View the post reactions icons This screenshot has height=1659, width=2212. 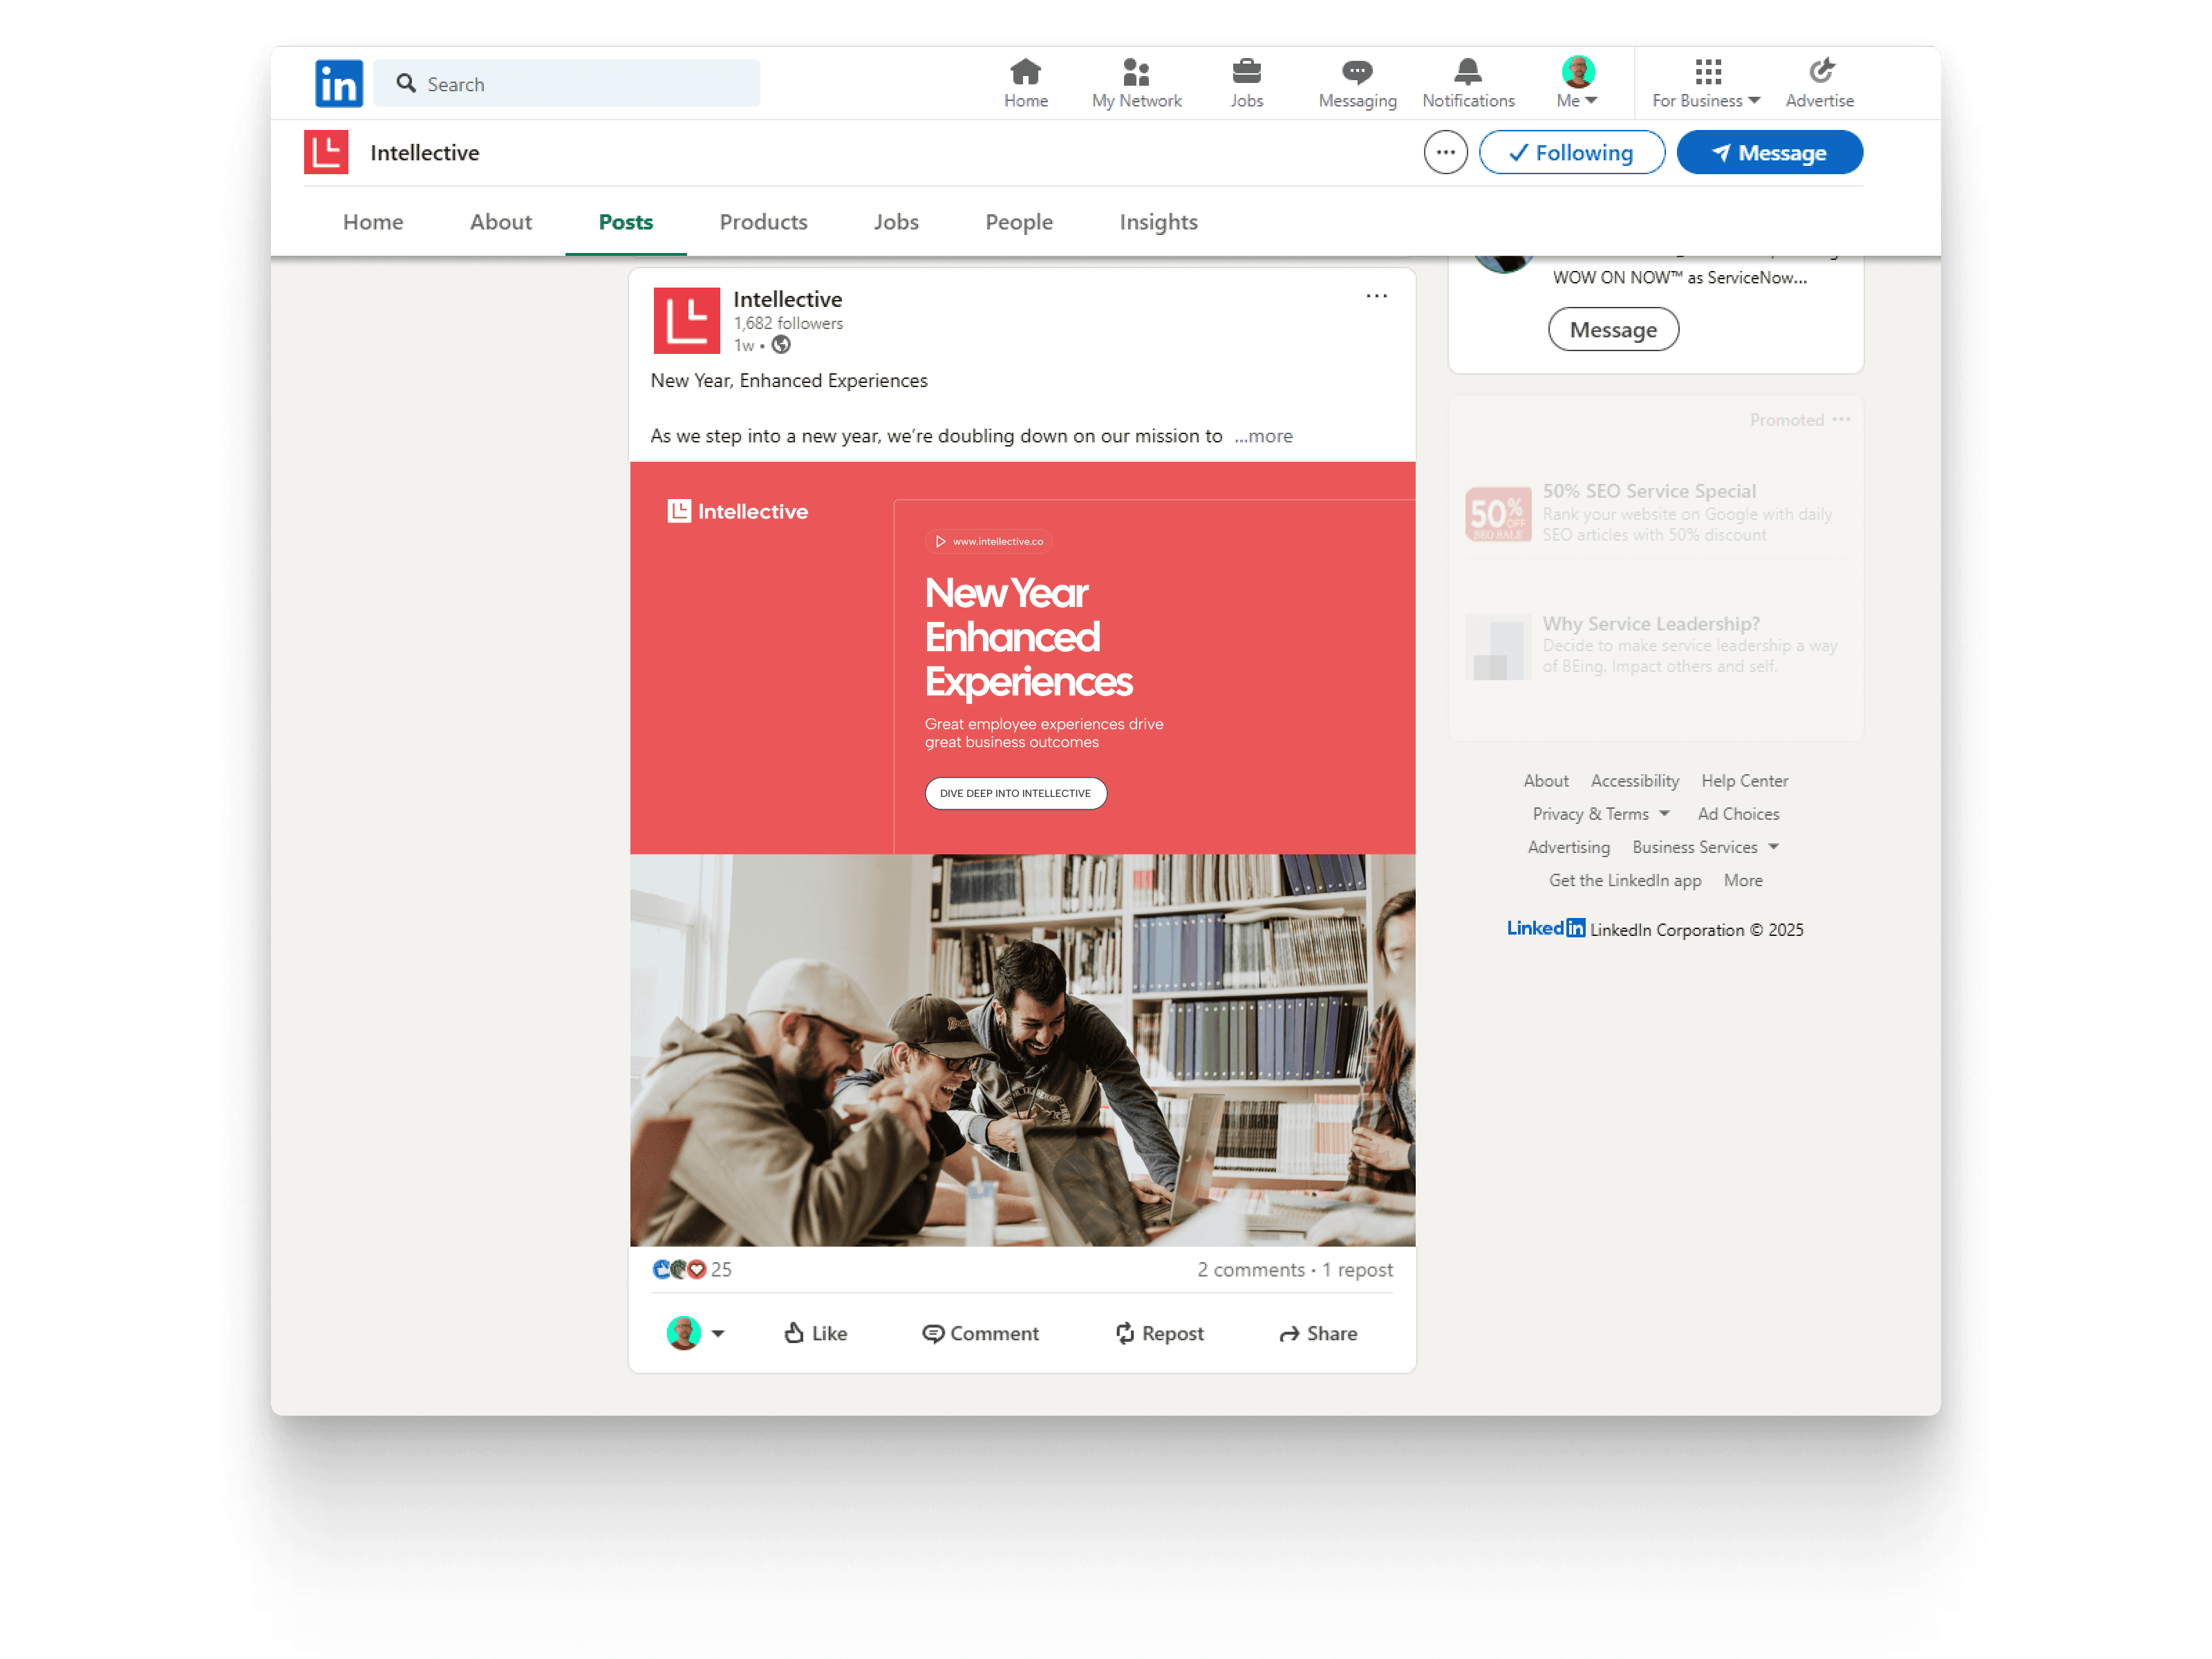(x=679, y=1269)
